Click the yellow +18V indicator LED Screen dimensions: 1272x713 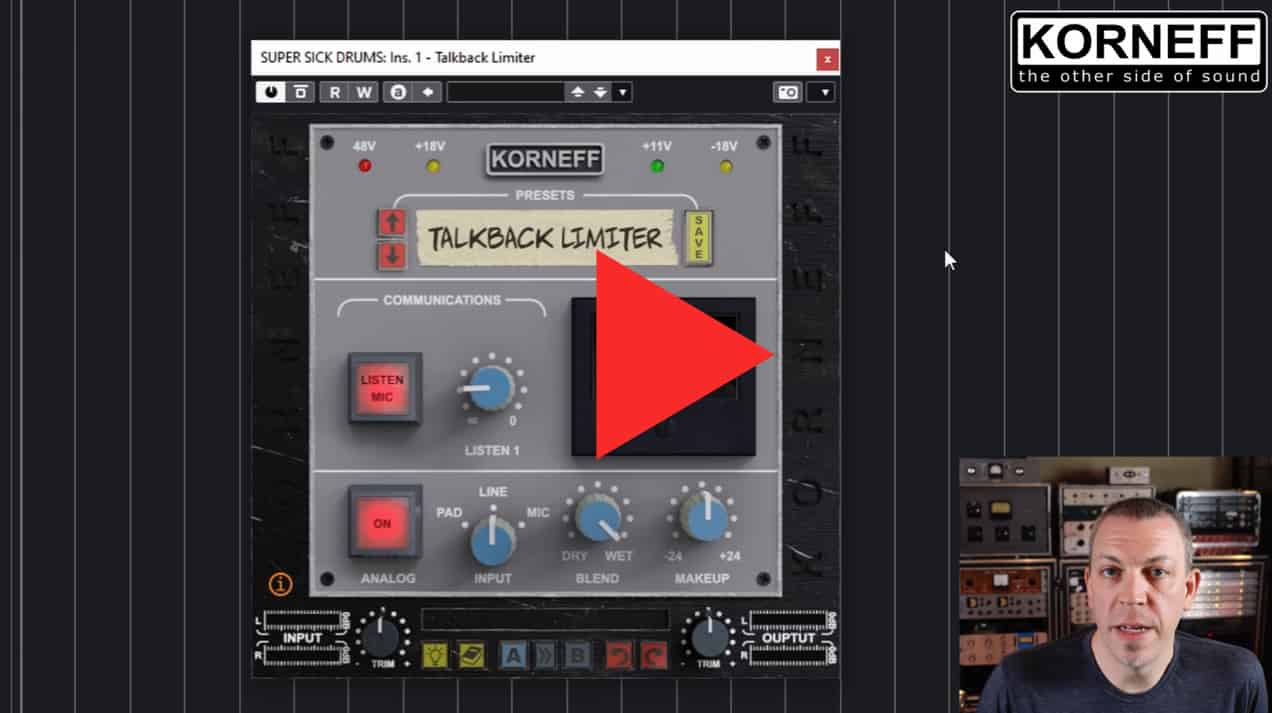[433, 166]
